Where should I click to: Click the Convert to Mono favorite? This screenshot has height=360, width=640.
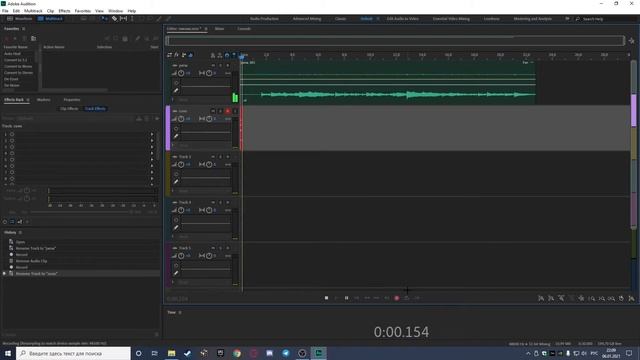(x=18, y=66)
